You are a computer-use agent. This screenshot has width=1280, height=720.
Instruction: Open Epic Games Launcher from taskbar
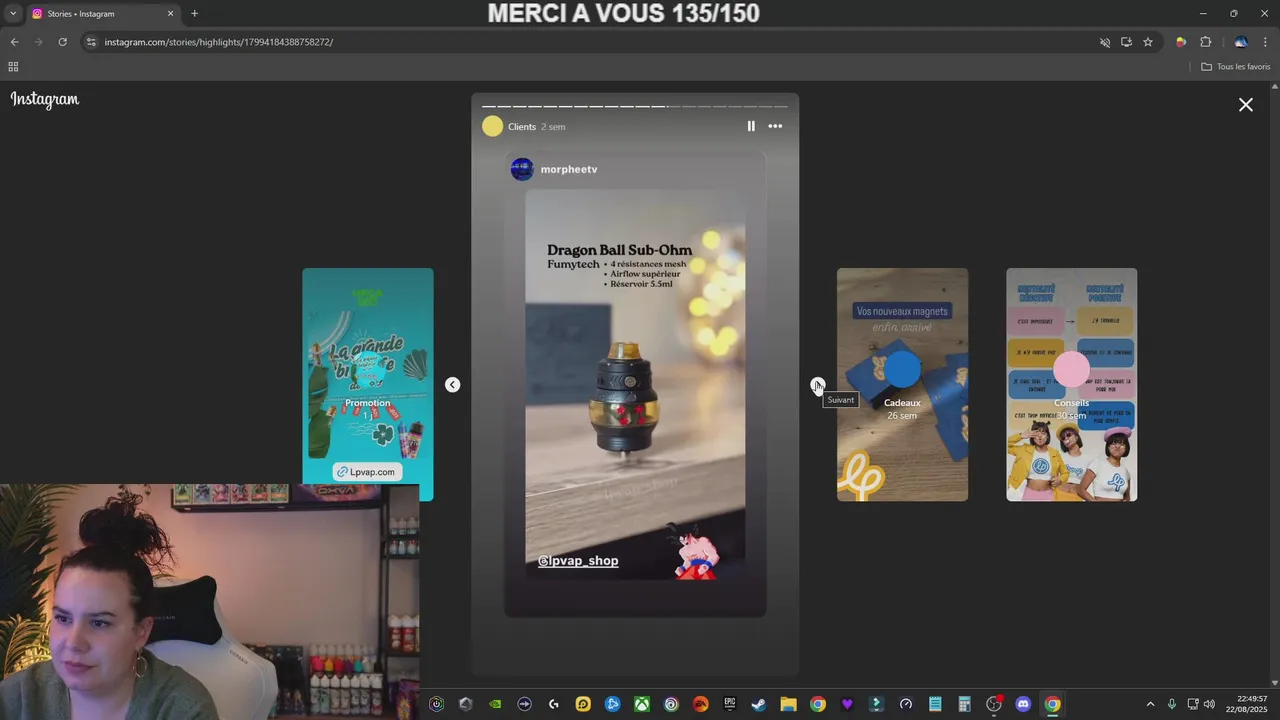[x=730, y=704]
